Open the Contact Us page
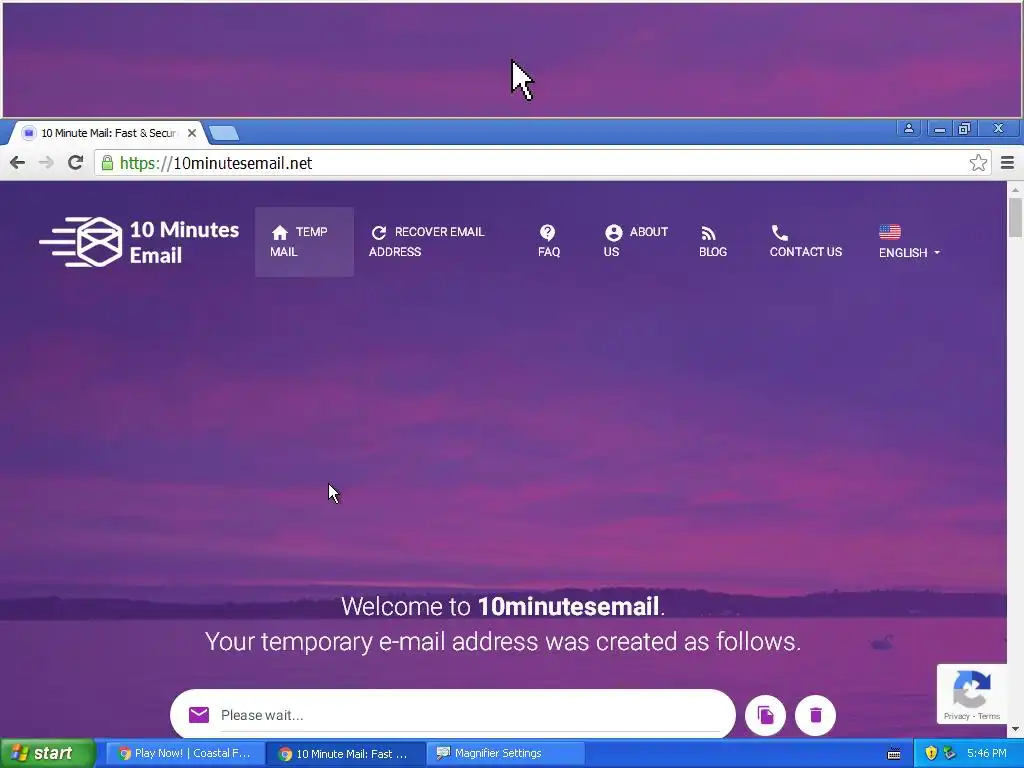1024x768 pixels. click(805, 242)
